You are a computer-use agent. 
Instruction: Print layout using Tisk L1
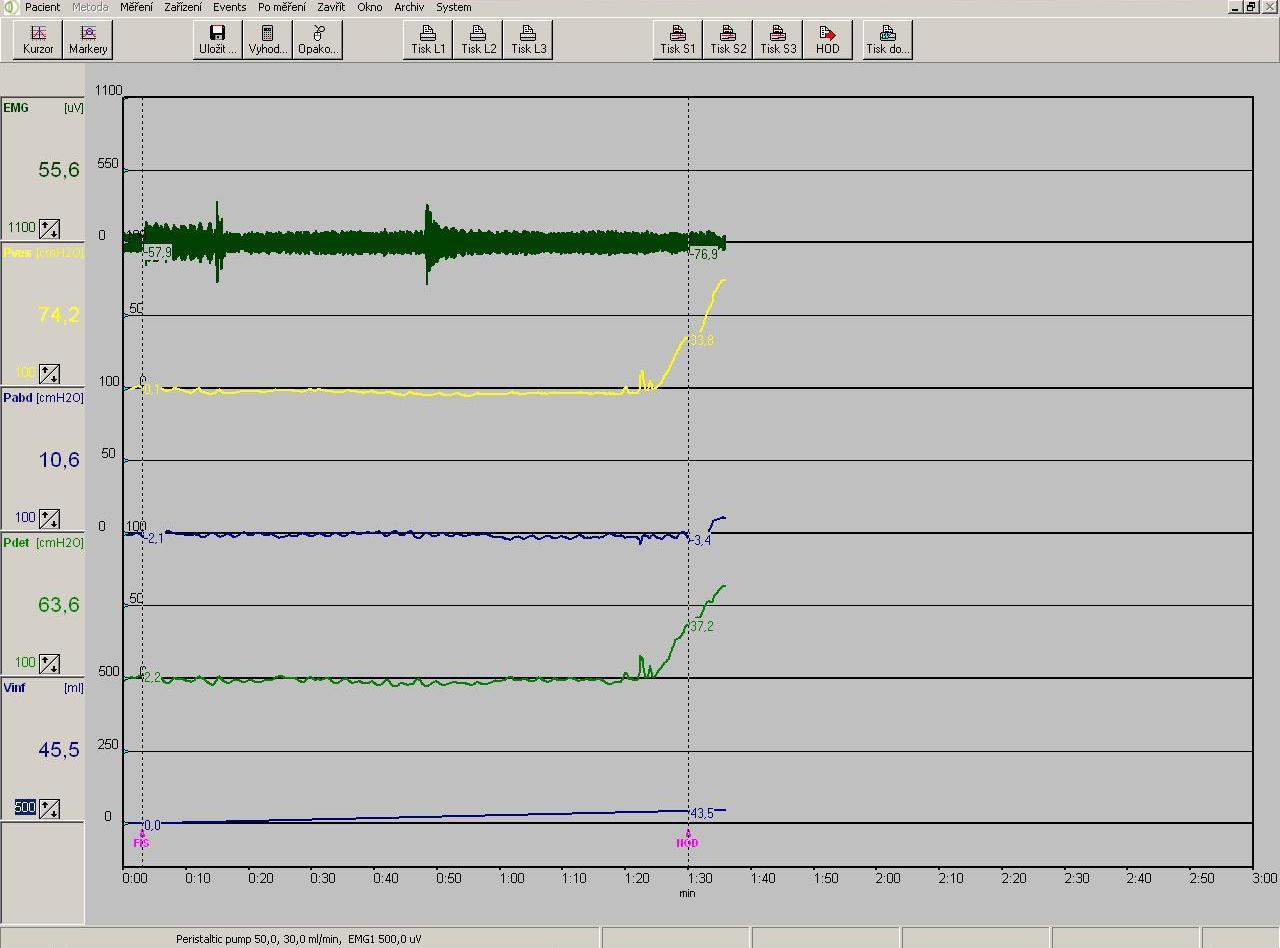pyautogui.click(x=428, y=40)
